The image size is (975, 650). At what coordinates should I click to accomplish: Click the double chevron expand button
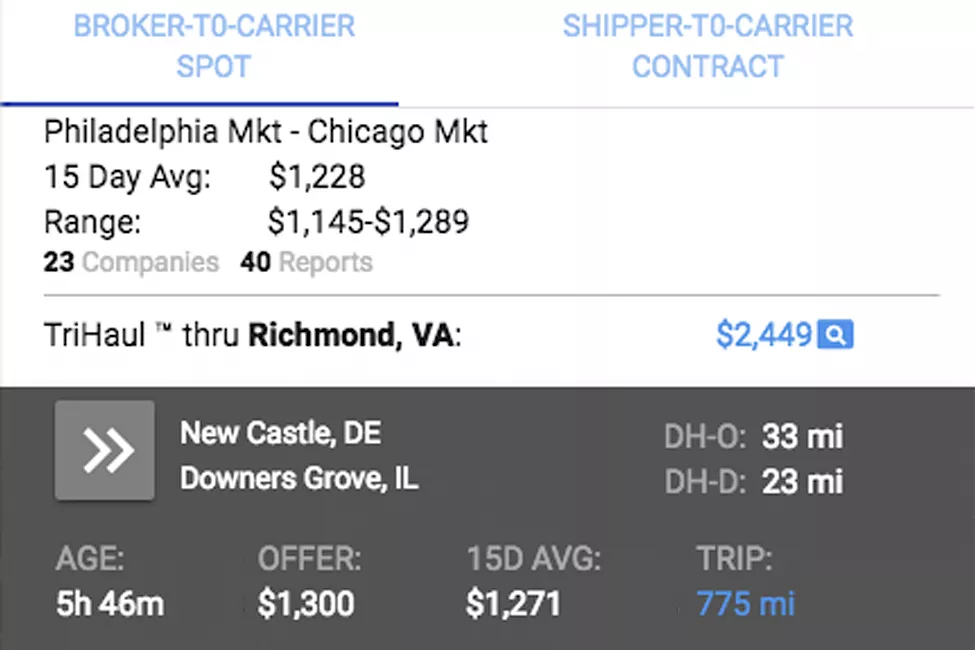coord(104,450)
